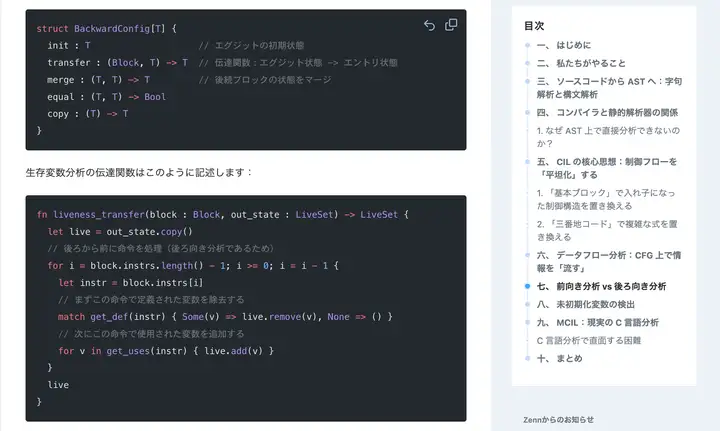
Task: Go to 三、ソースコードから AST へ section
Action: pyautogui.click(x=609, y=88)
